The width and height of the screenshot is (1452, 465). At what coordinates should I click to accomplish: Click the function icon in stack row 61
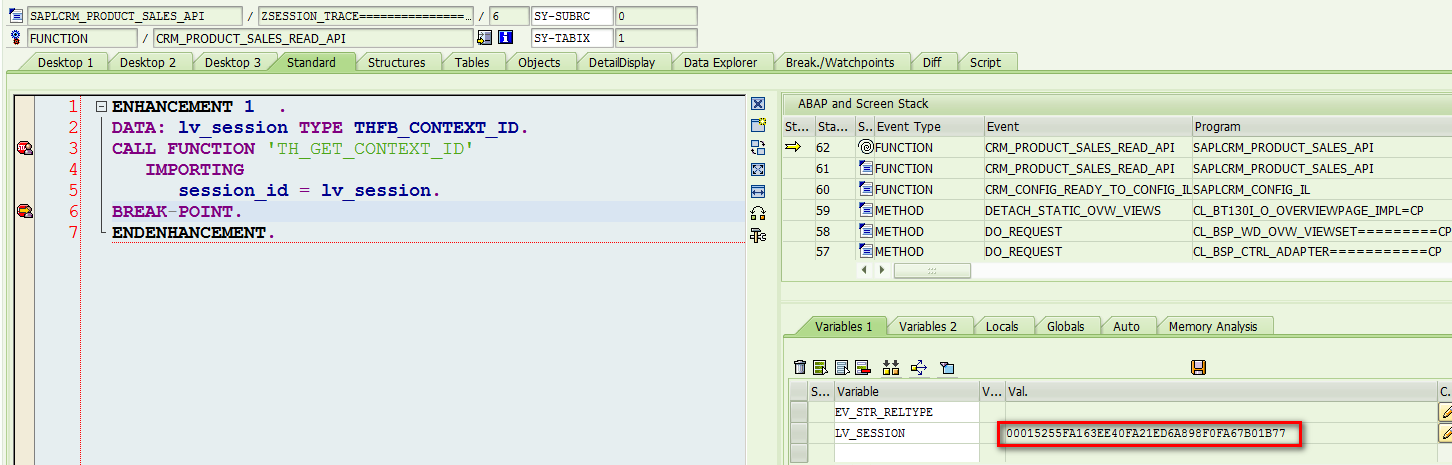click(x=866, y=168)
